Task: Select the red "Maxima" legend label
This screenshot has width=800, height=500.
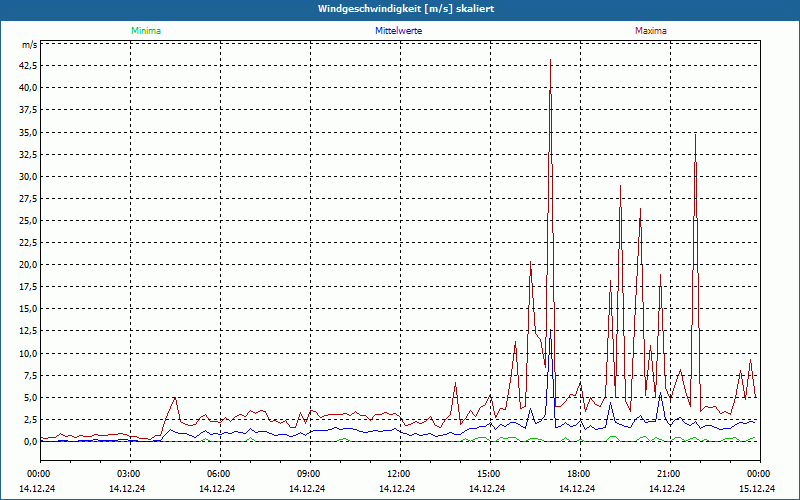Action: click(651, 31)
